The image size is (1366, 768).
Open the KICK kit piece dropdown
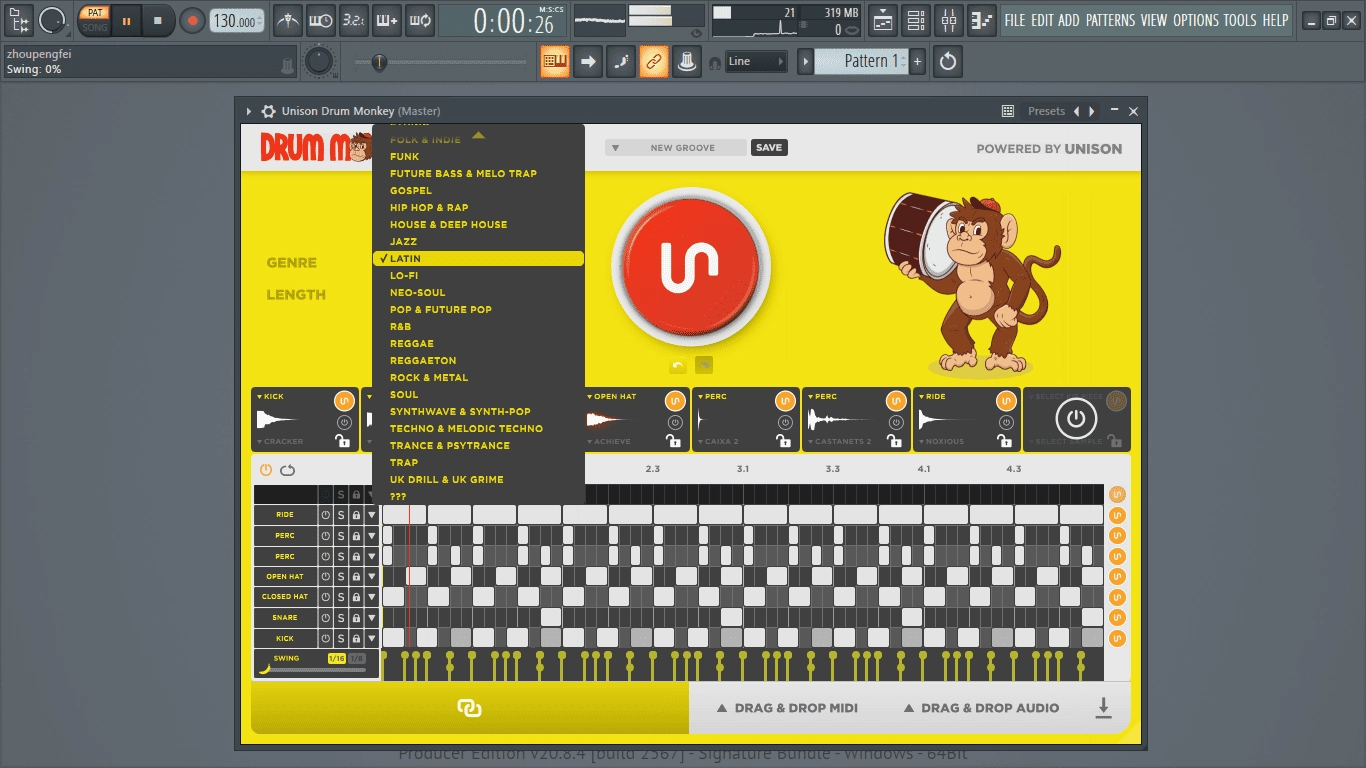click(x=270, y=397)
